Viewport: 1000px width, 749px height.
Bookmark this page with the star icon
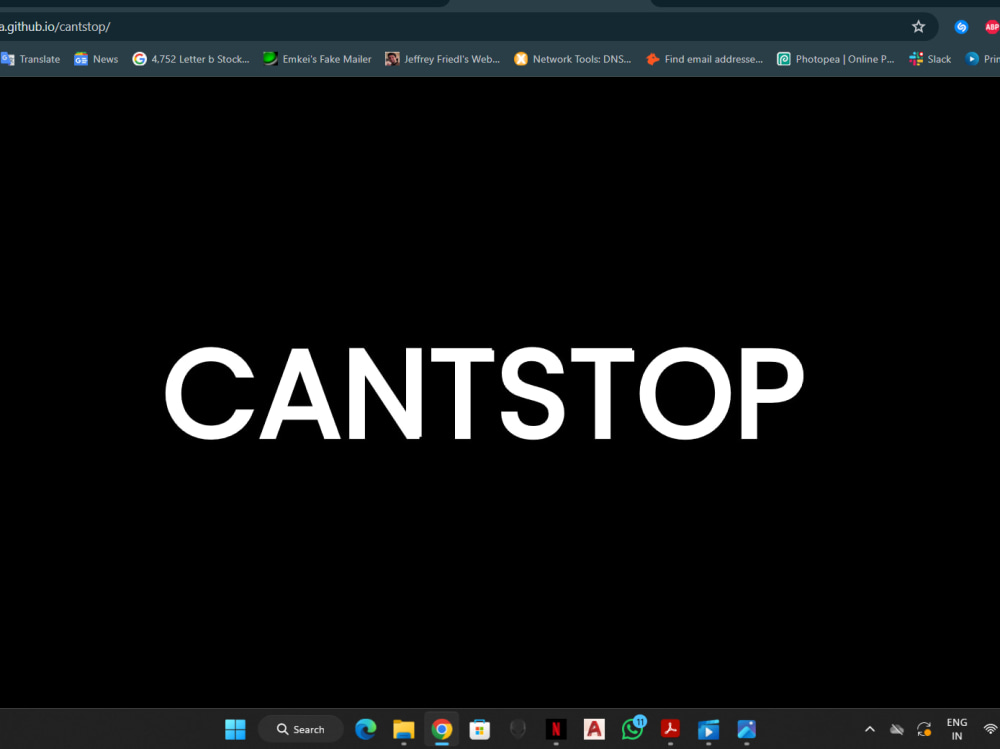(918, 26)
